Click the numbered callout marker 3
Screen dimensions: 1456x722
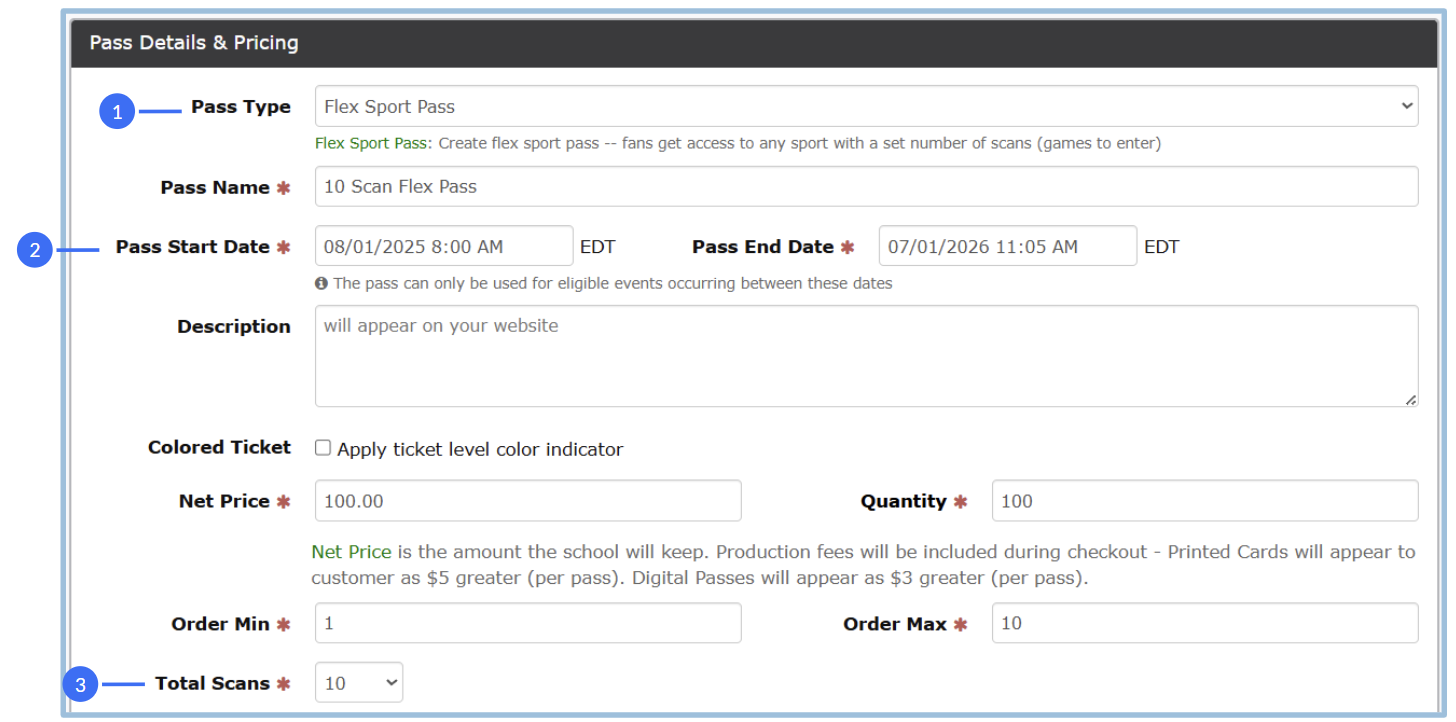[80, 686]
